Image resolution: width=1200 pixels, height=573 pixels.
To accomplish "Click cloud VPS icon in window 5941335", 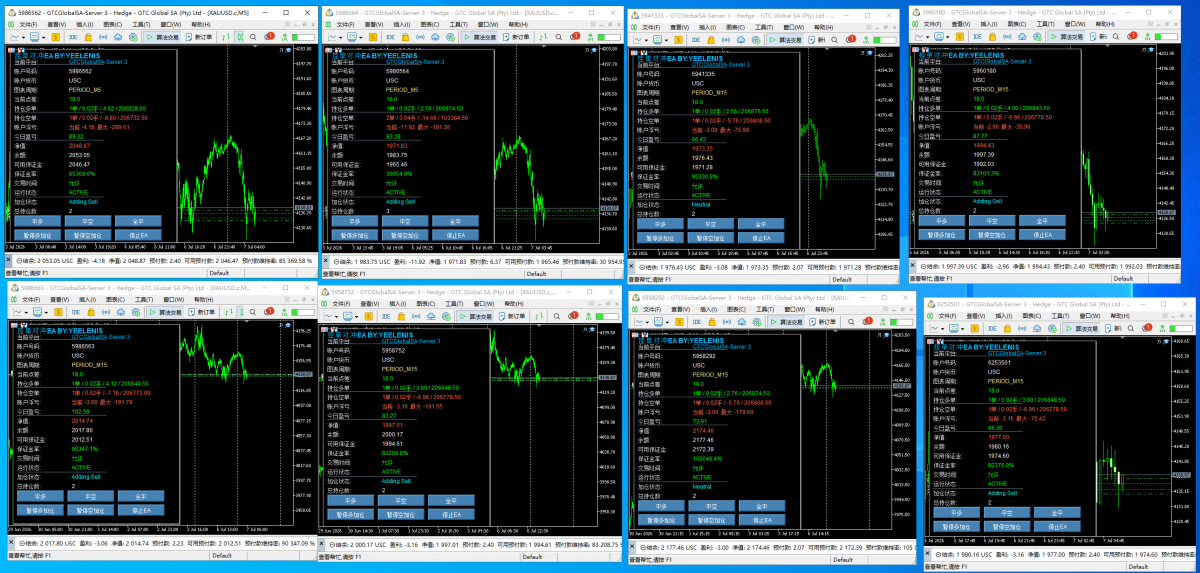I will [x=741, y=39].
